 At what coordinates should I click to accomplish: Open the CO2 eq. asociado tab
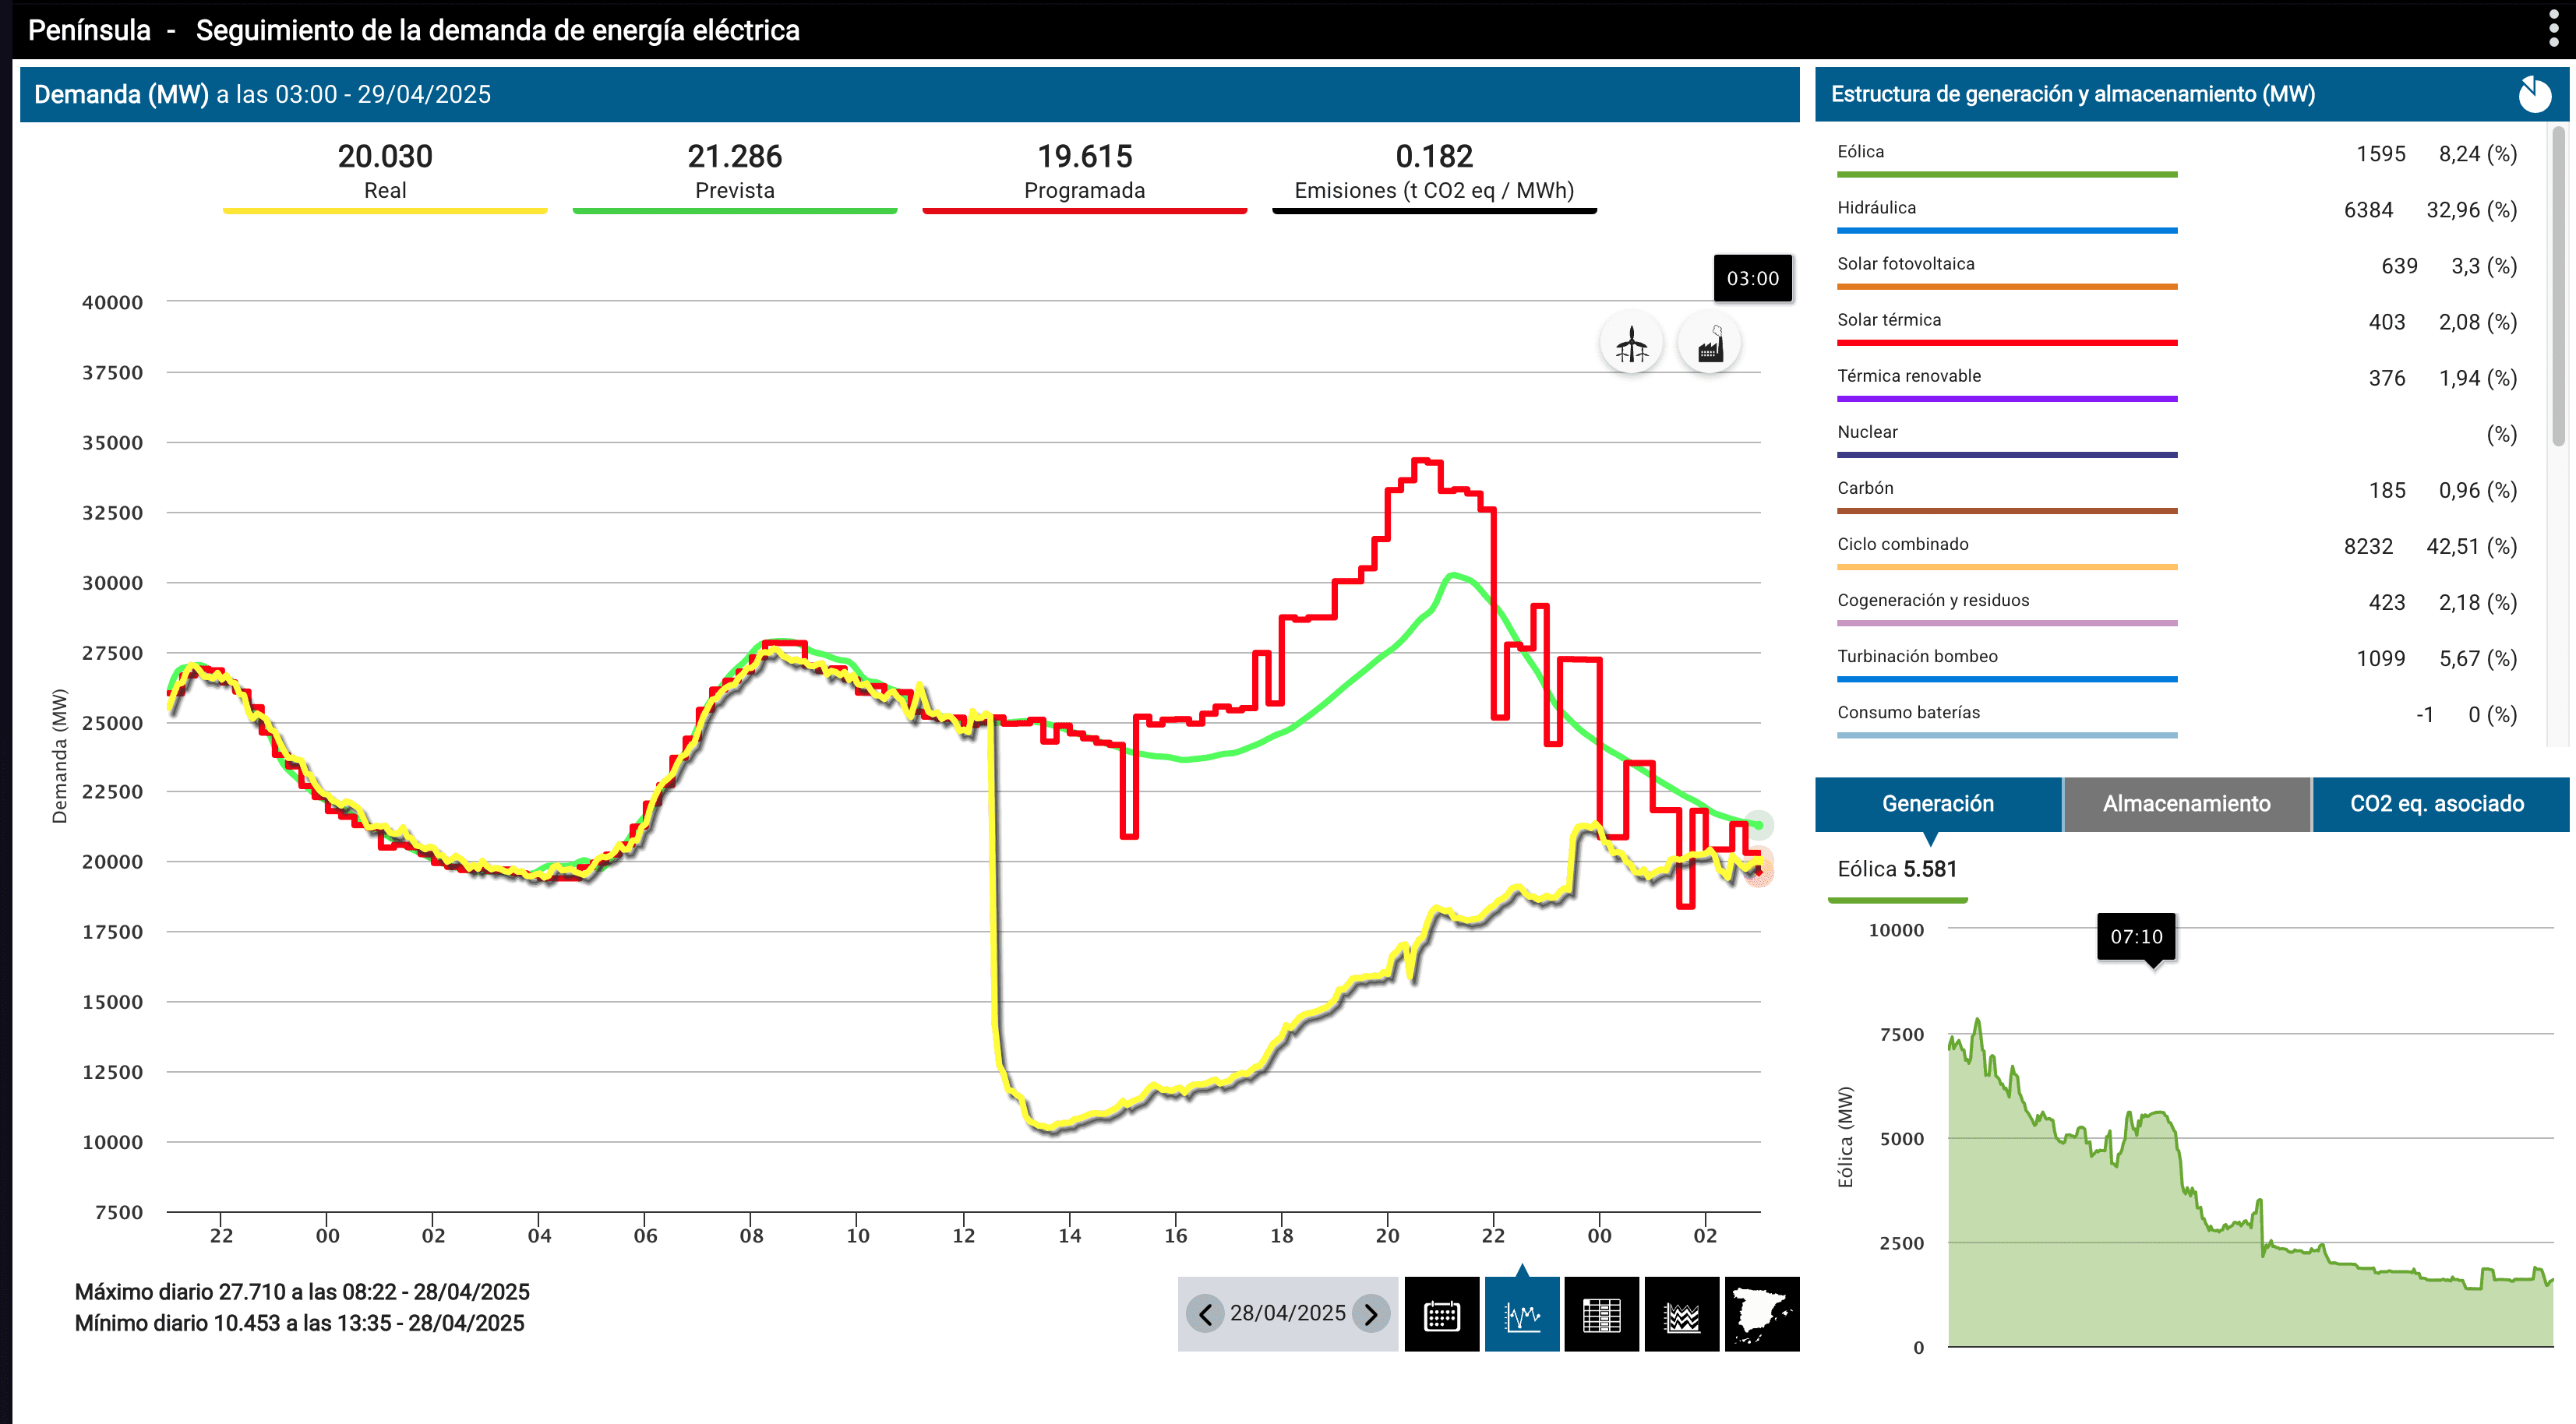pyautogui.click(x=2439, y=804)
